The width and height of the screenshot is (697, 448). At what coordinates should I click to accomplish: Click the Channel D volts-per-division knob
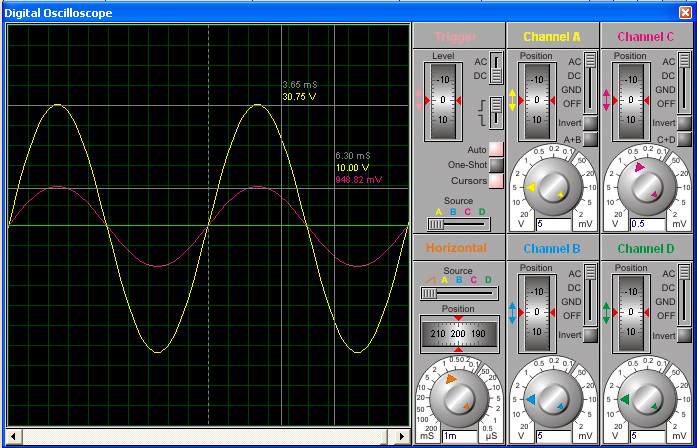click(x=646, y=400)
